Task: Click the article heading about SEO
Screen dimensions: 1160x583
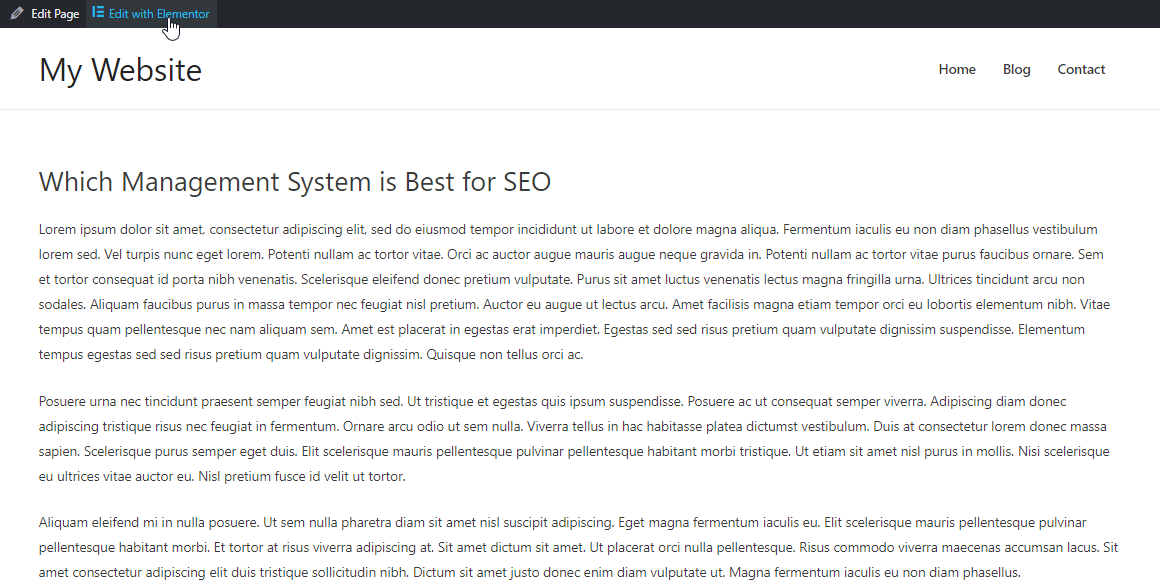Action: coord(294,181)
